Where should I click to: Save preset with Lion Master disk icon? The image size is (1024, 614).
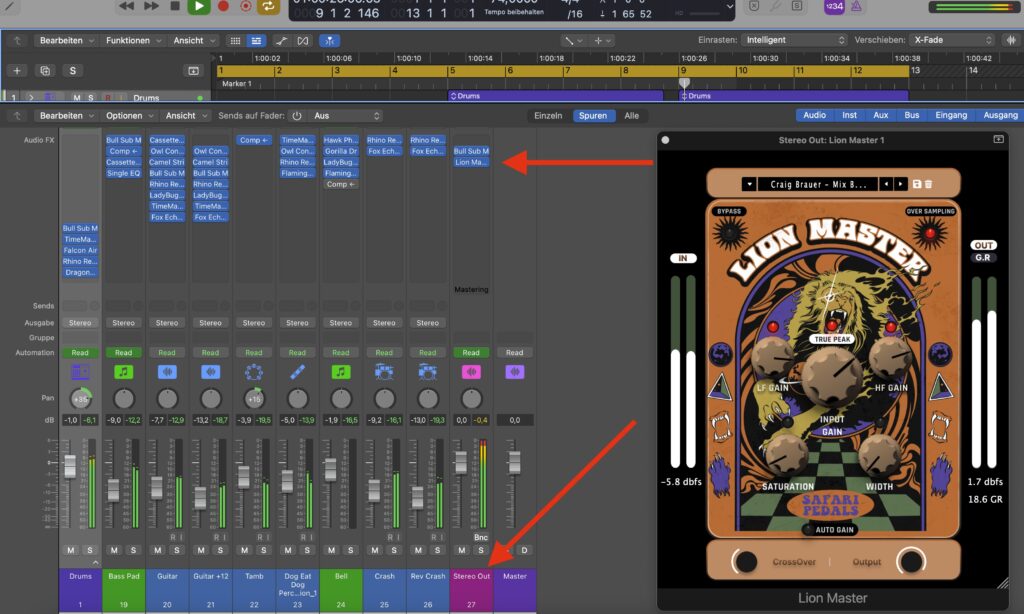point(917,184)
